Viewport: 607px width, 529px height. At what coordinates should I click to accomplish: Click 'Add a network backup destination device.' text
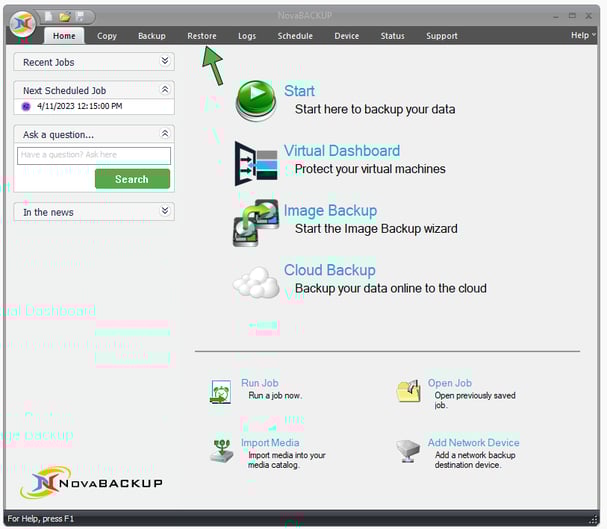coord(475,460)
